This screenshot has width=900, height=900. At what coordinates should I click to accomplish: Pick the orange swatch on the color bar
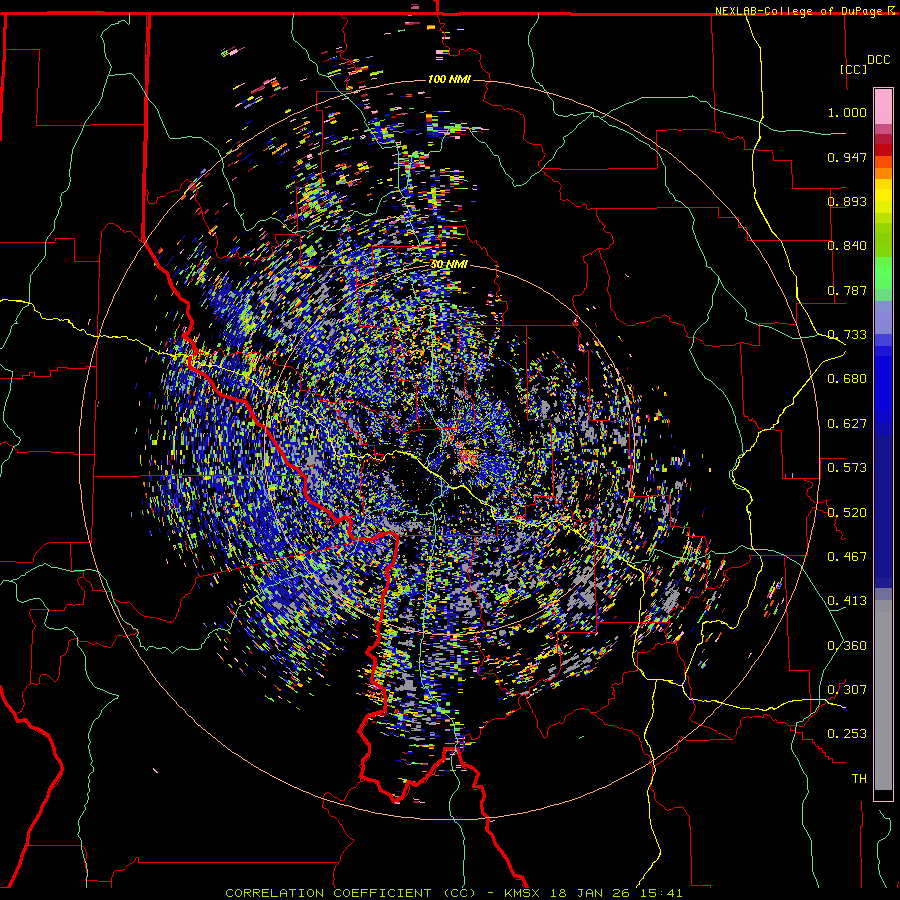[x=883, y=173]
